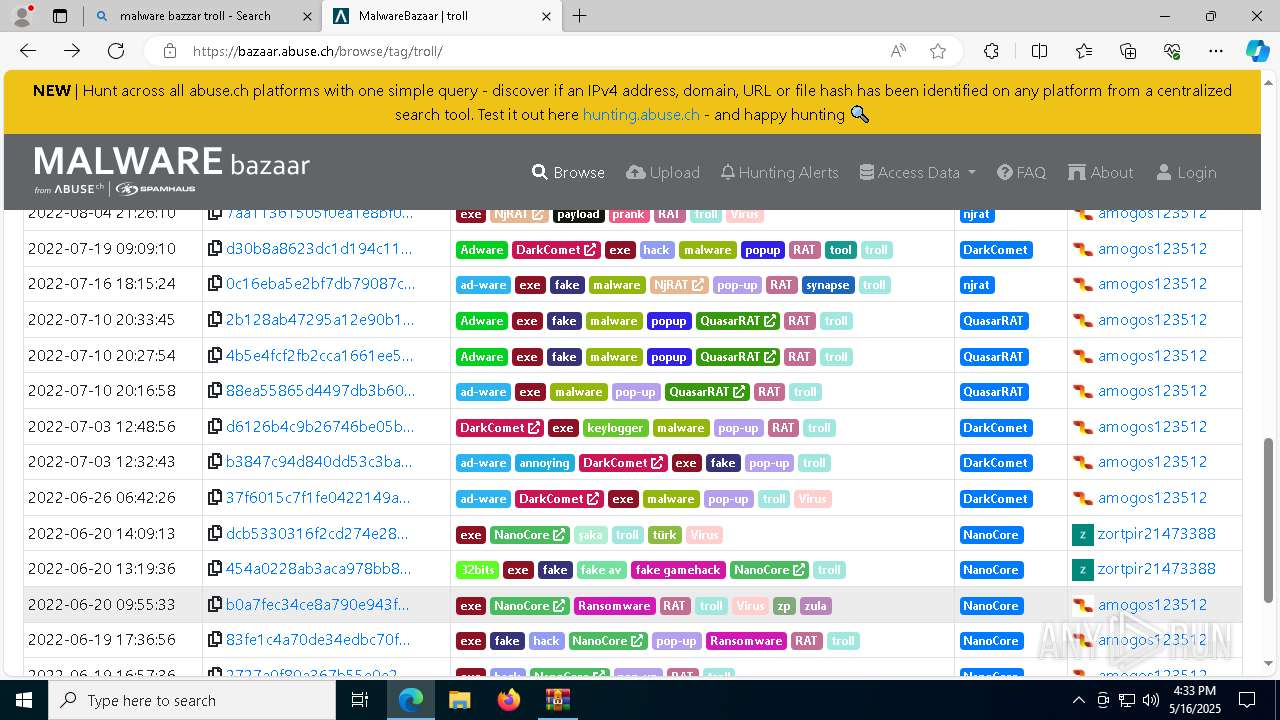Open reporter zortpir21473388 on 14:09:13 row
This screenshot has height=720, width=1280.
(x=1157, y=534)
